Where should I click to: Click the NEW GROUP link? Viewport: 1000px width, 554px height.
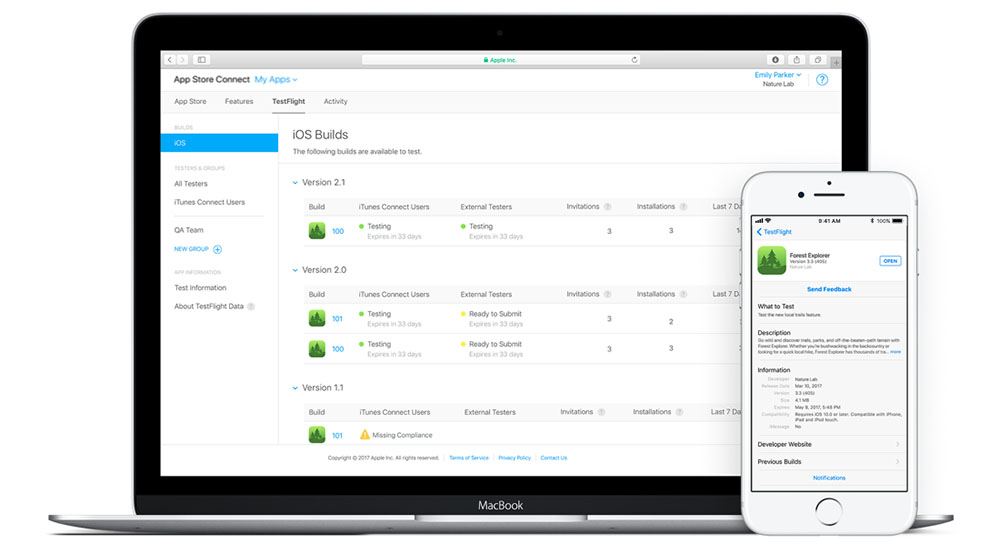(x=191, y=249)
